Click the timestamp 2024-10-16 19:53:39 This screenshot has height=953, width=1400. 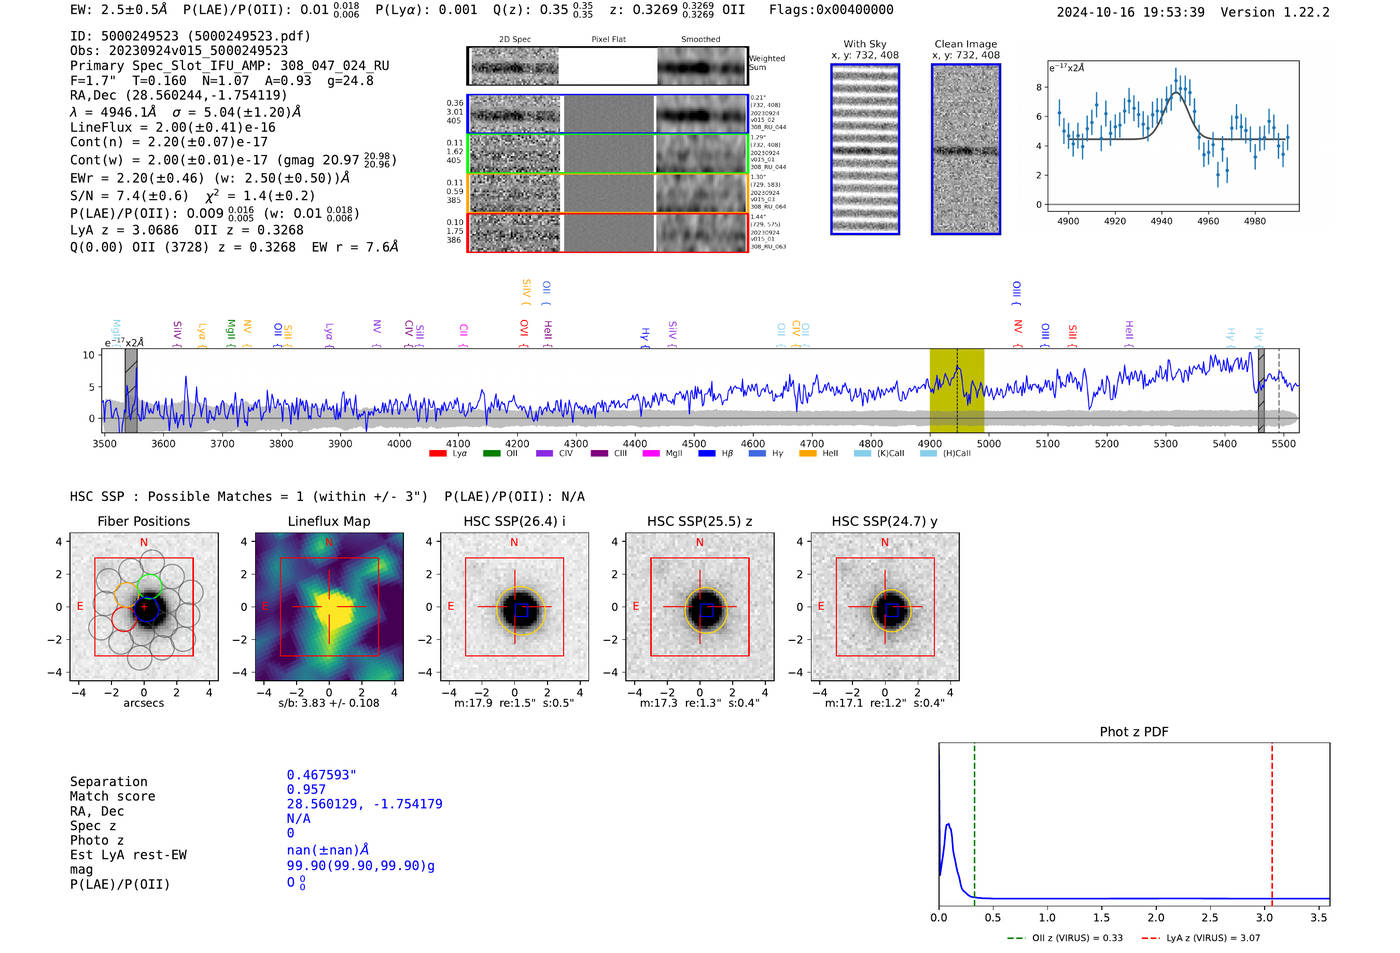(1130, 13)
